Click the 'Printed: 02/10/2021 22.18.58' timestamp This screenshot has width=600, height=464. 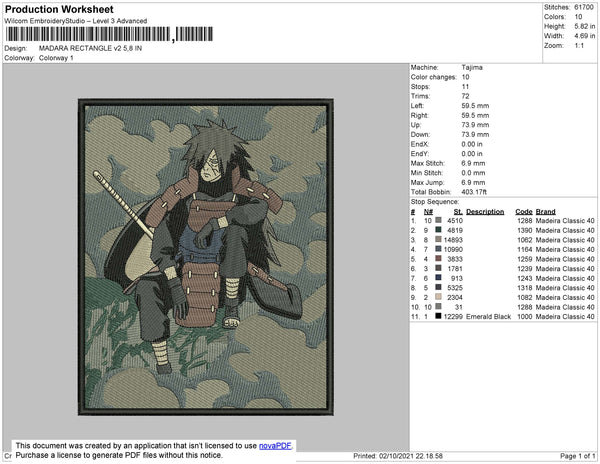click(398, 456)
